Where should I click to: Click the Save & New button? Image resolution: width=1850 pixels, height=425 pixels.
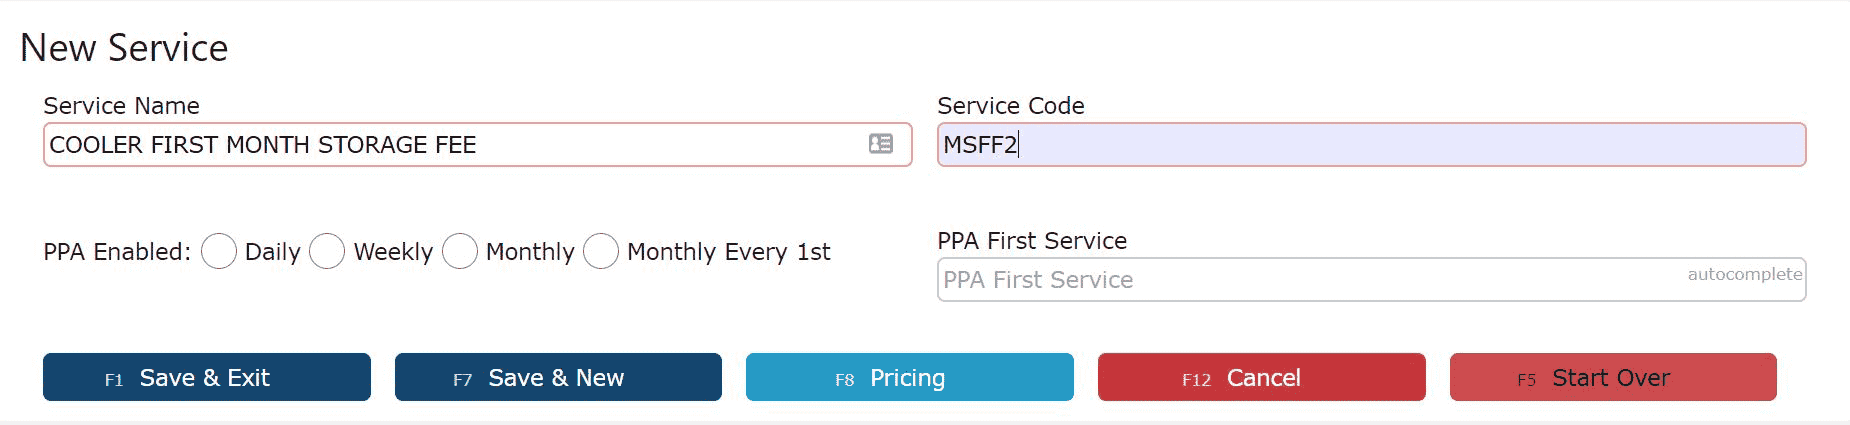click(x=558, y=377)
